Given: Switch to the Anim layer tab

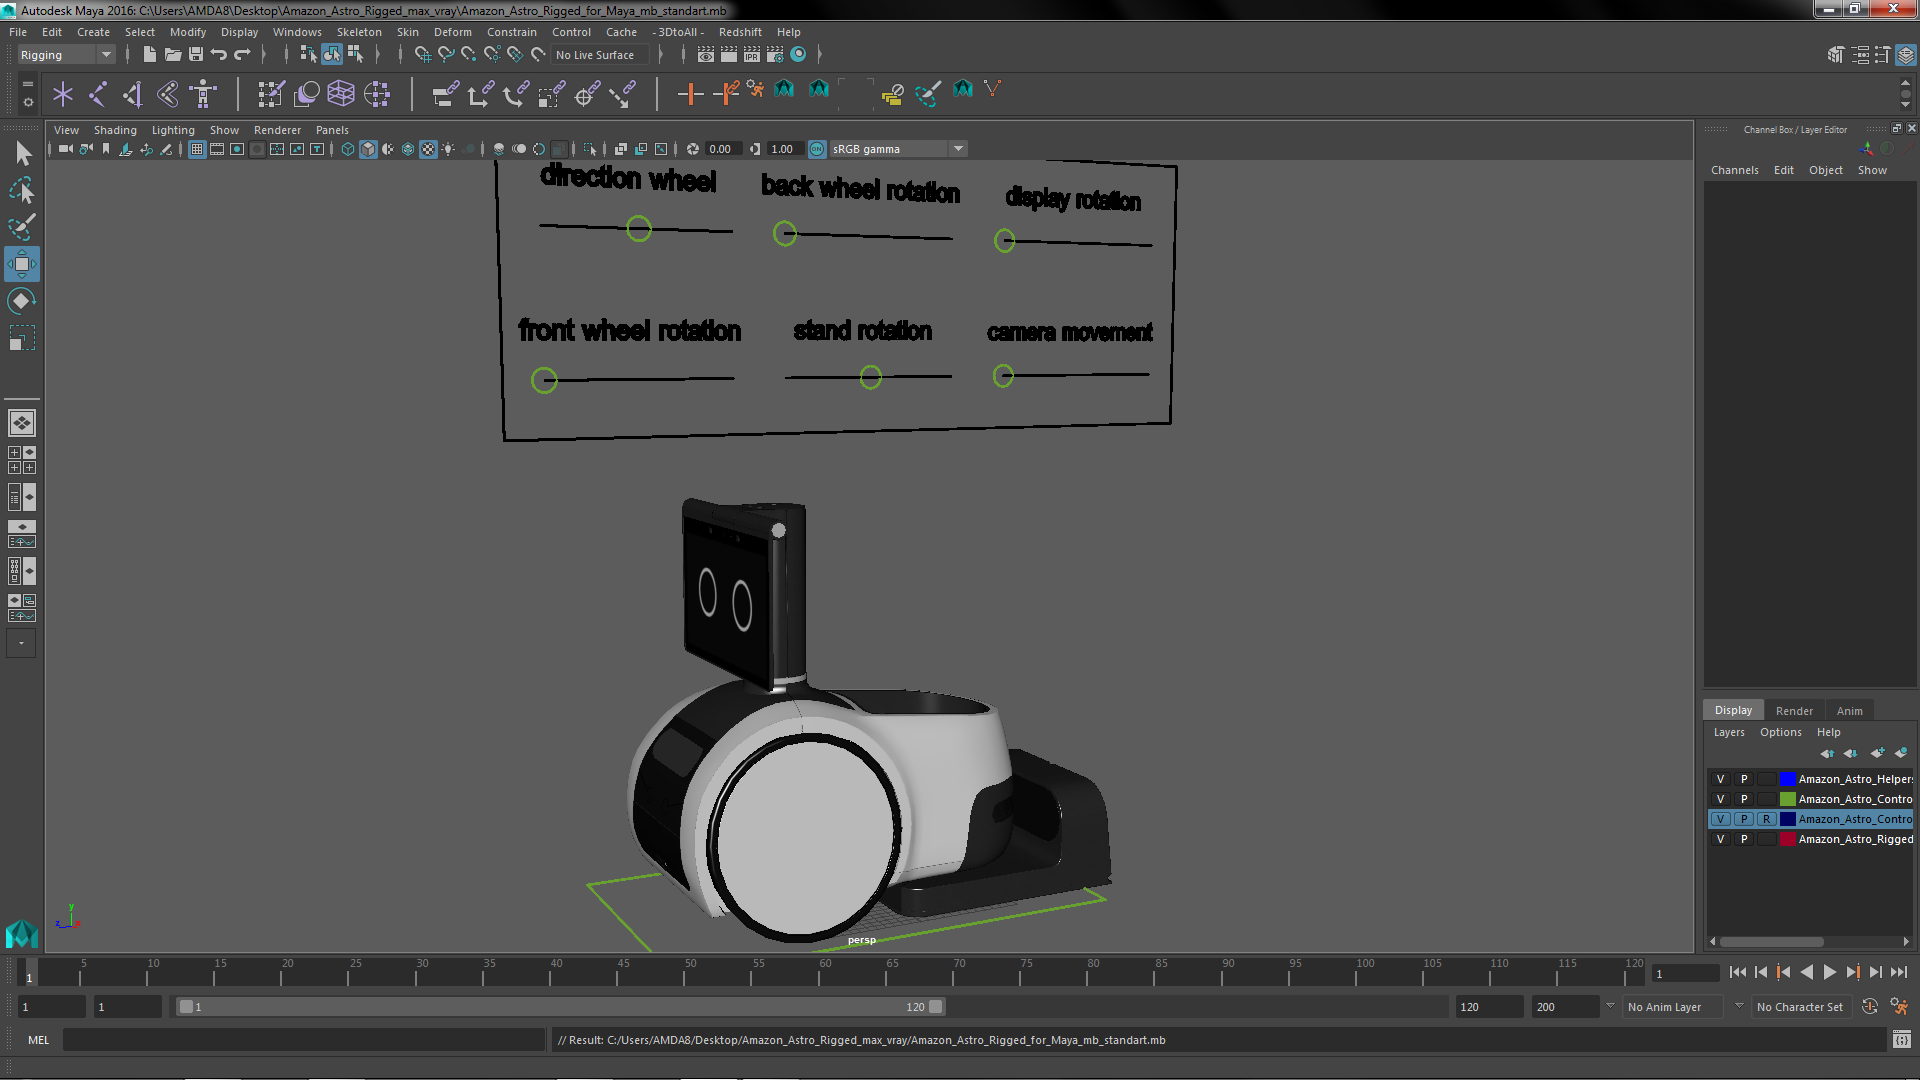Looking at the screenshot, I should coord(1849,711).
